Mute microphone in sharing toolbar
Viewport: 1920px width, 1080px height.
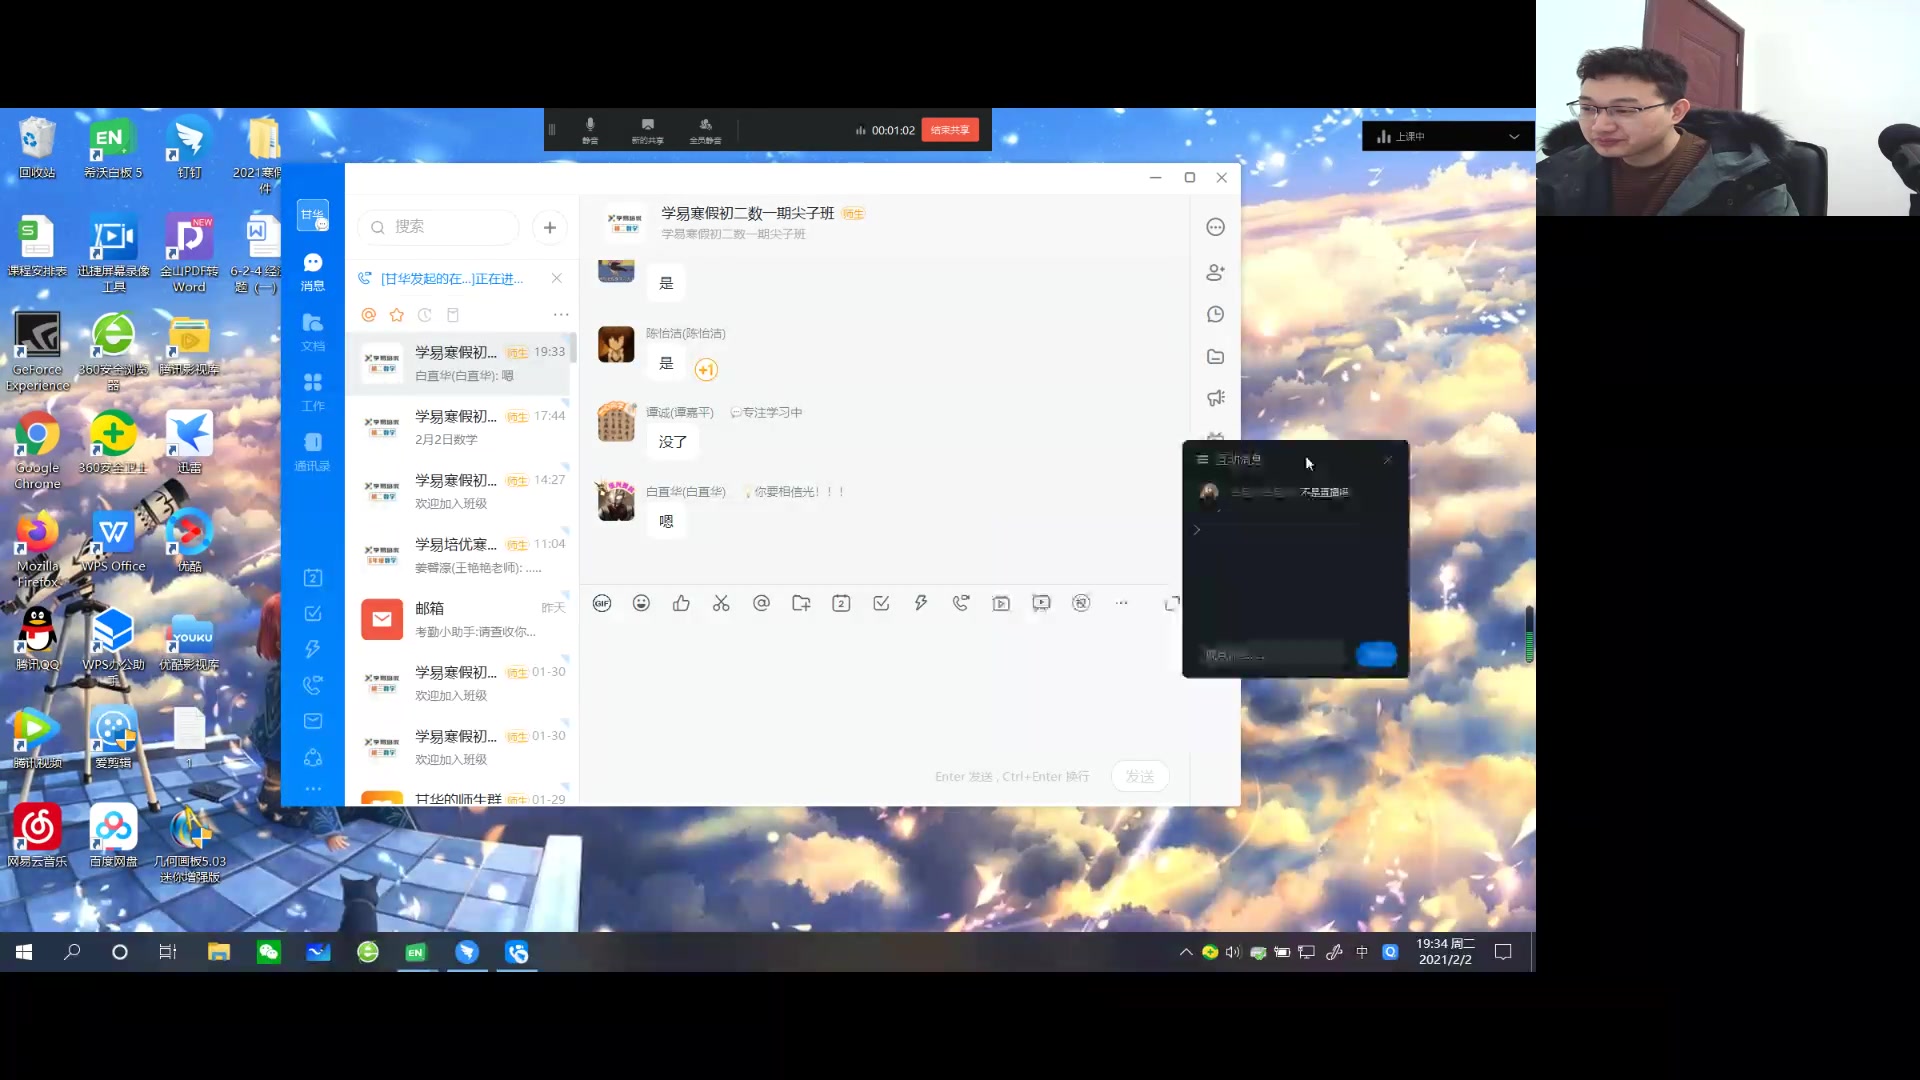click(x=590, y=129)
